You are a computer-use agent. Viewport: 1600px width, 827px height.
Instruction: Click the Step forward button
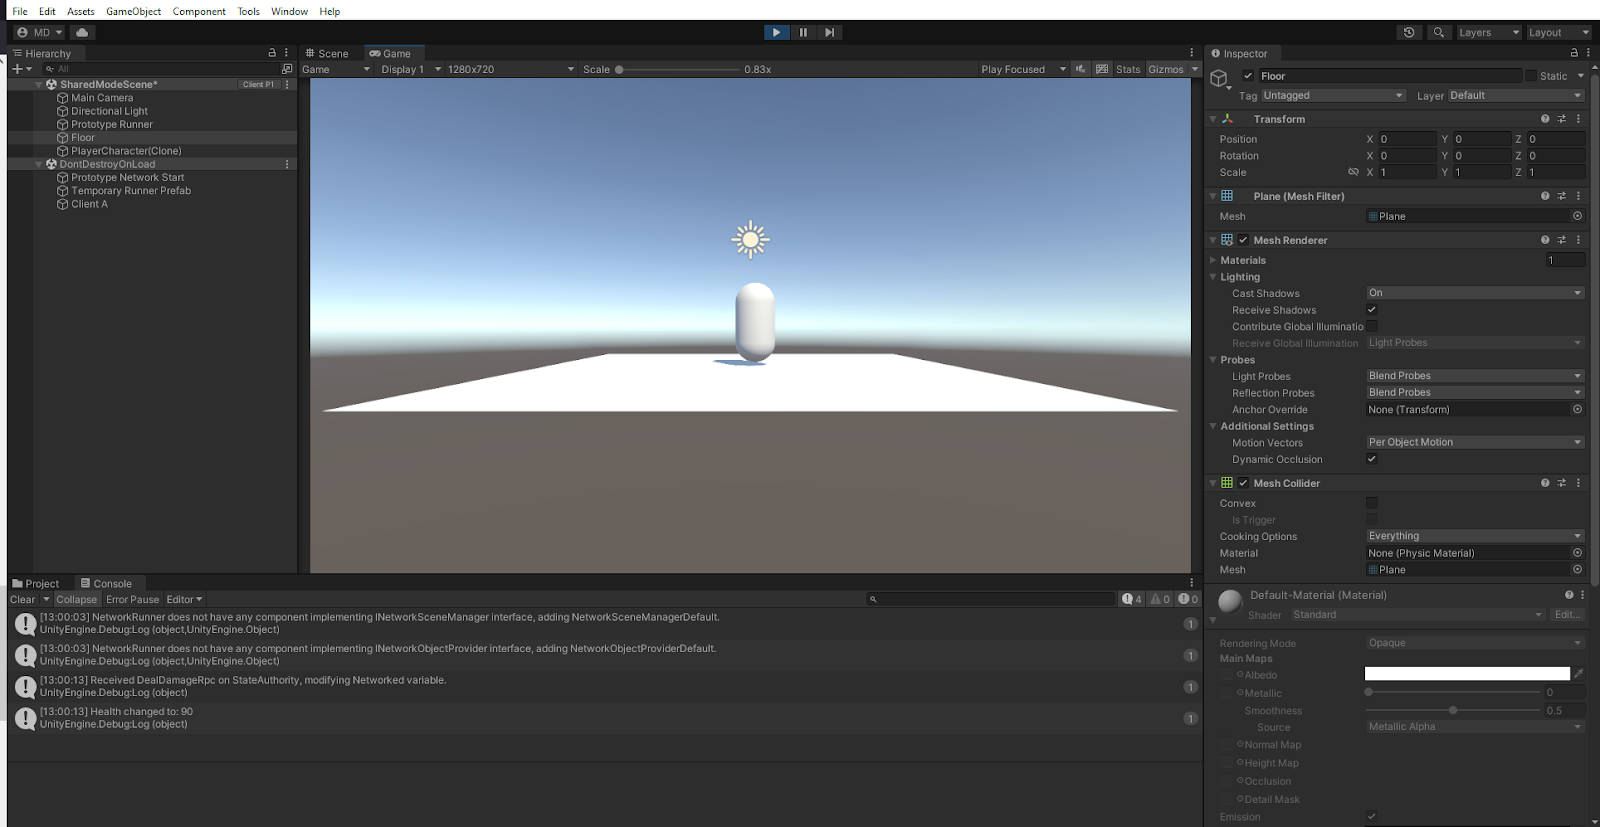pos(829,32)
